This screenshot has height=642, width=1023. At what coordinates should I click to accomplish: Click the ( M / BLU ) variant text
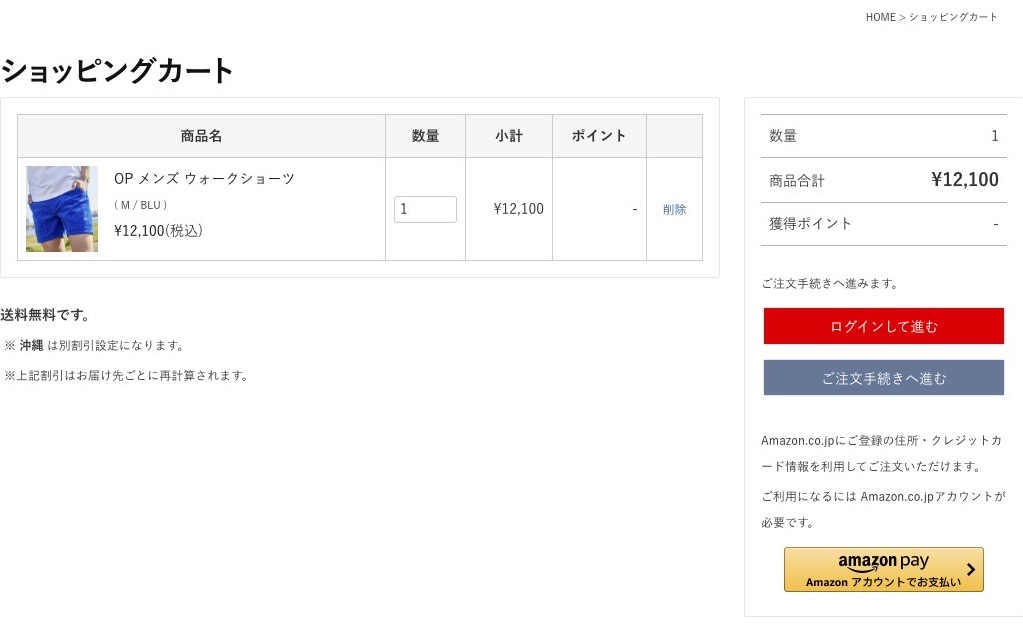141,205
